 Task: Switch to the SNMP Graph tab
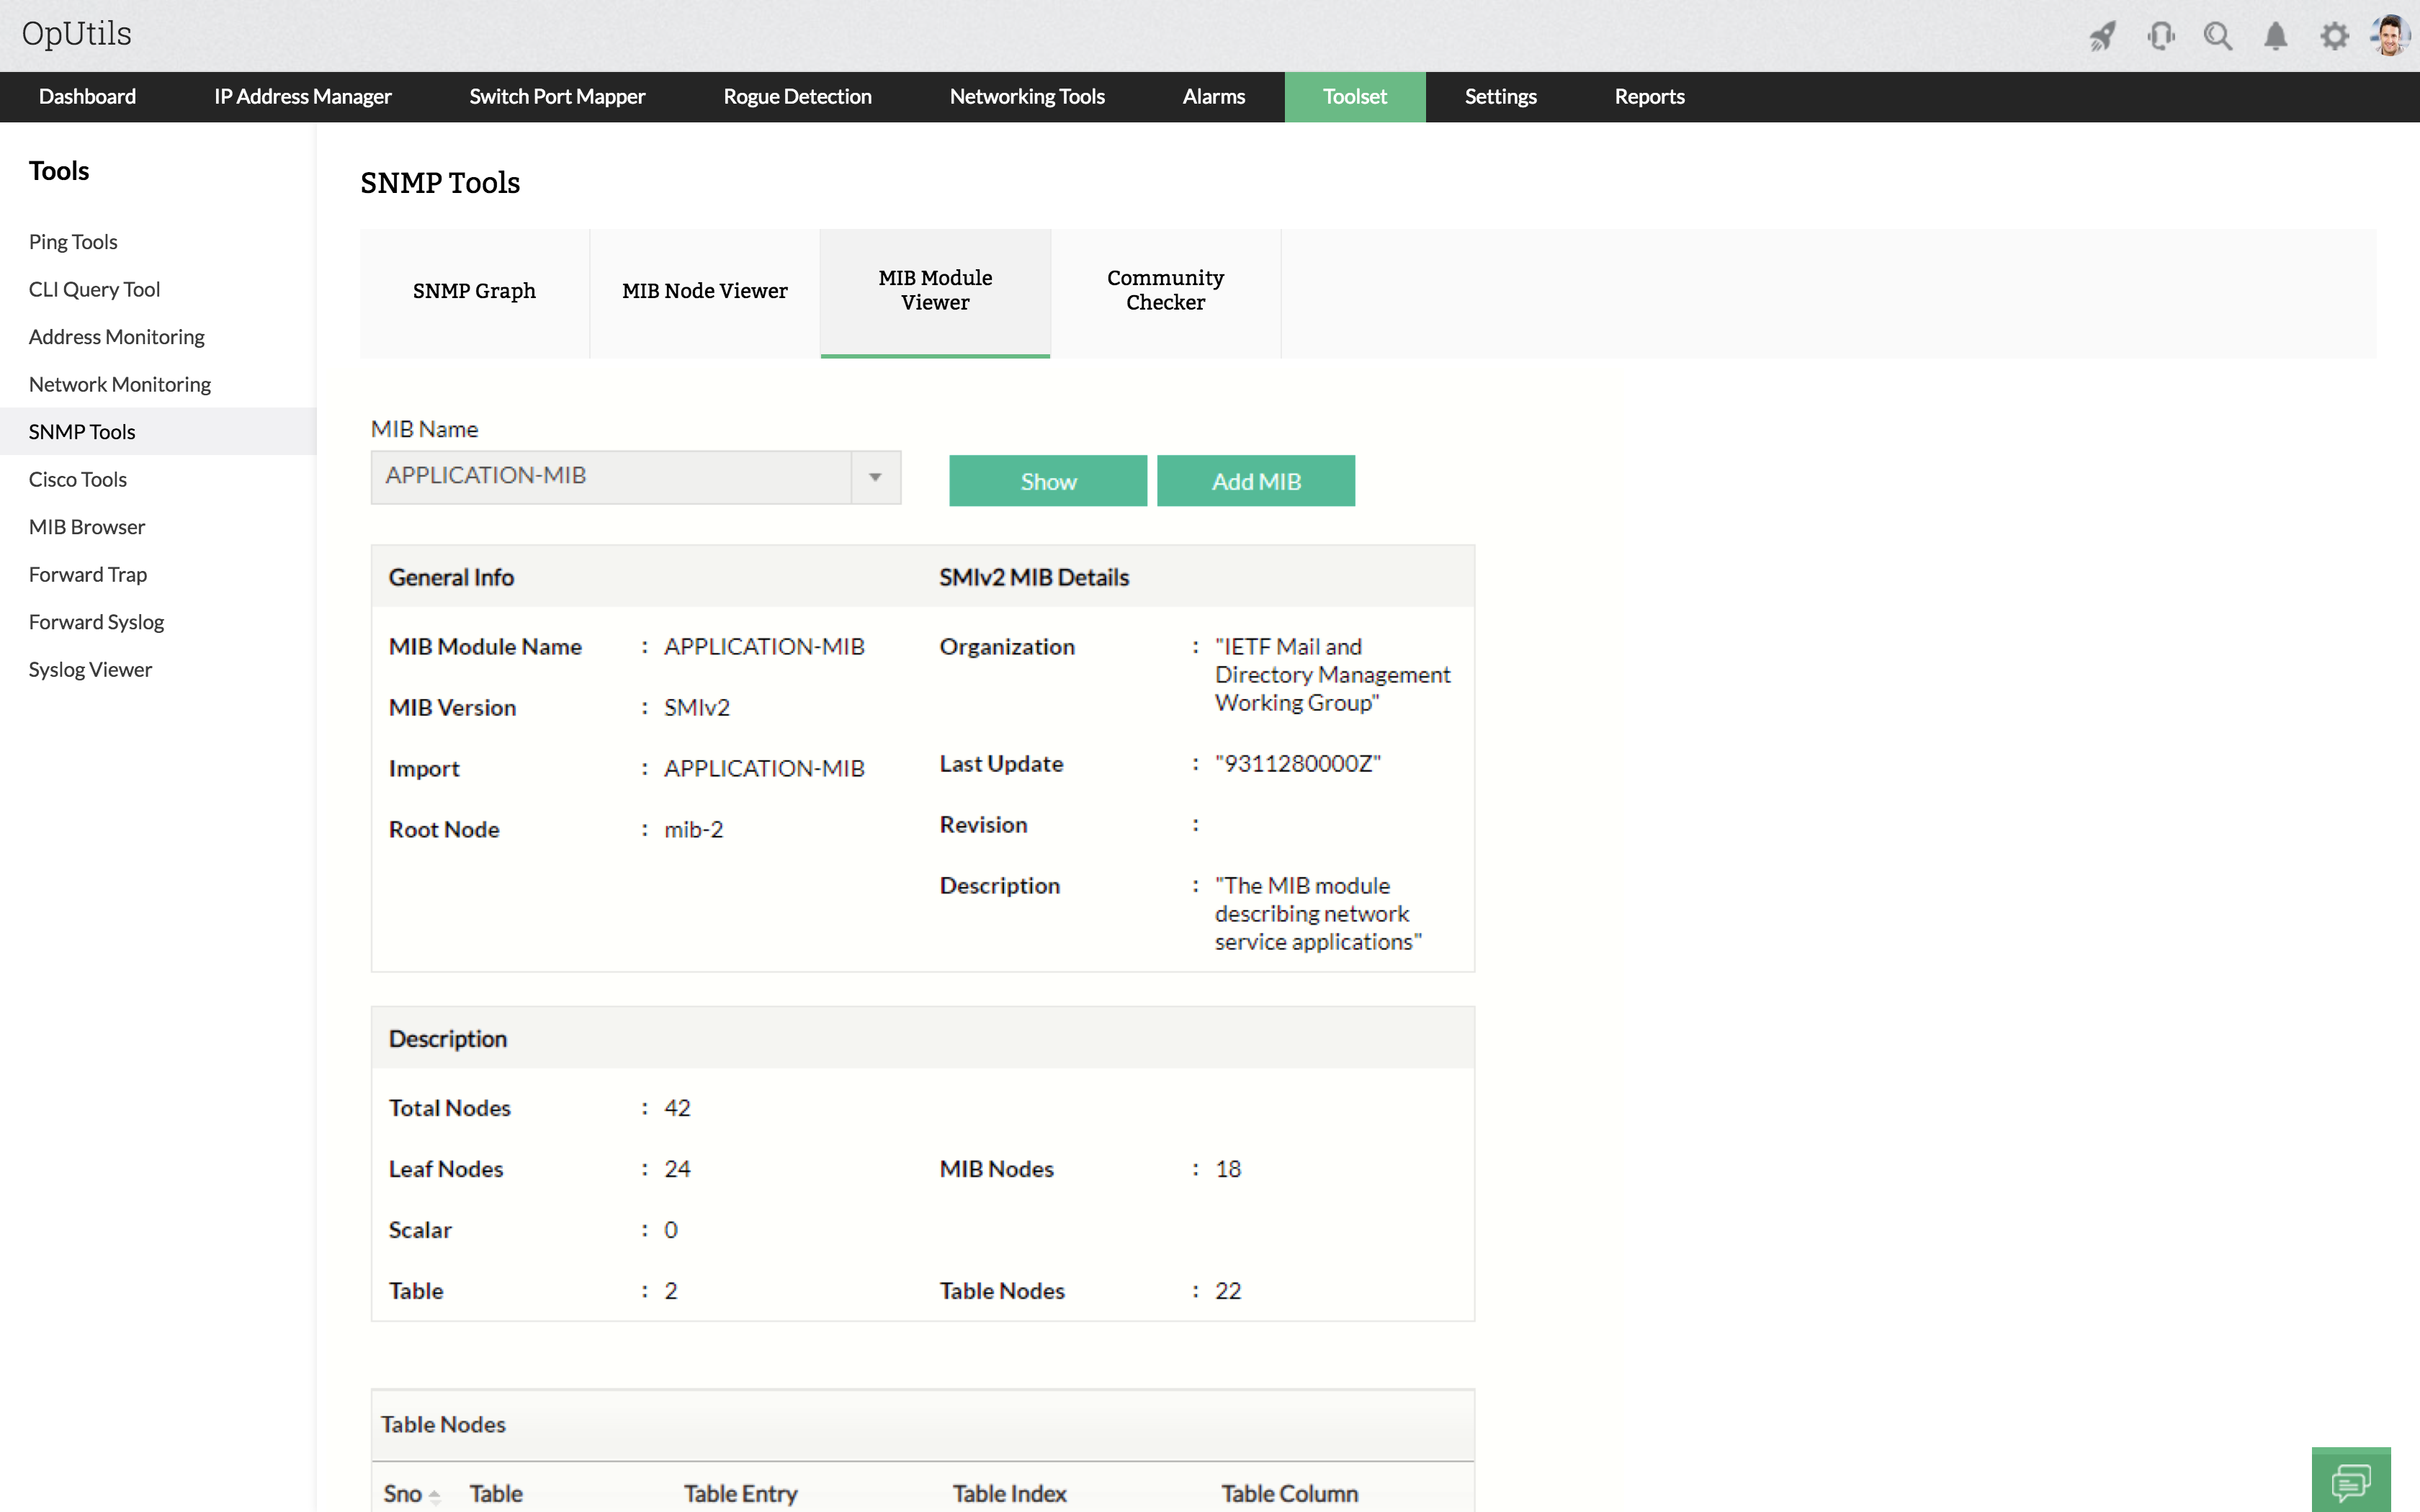[474, 291]
